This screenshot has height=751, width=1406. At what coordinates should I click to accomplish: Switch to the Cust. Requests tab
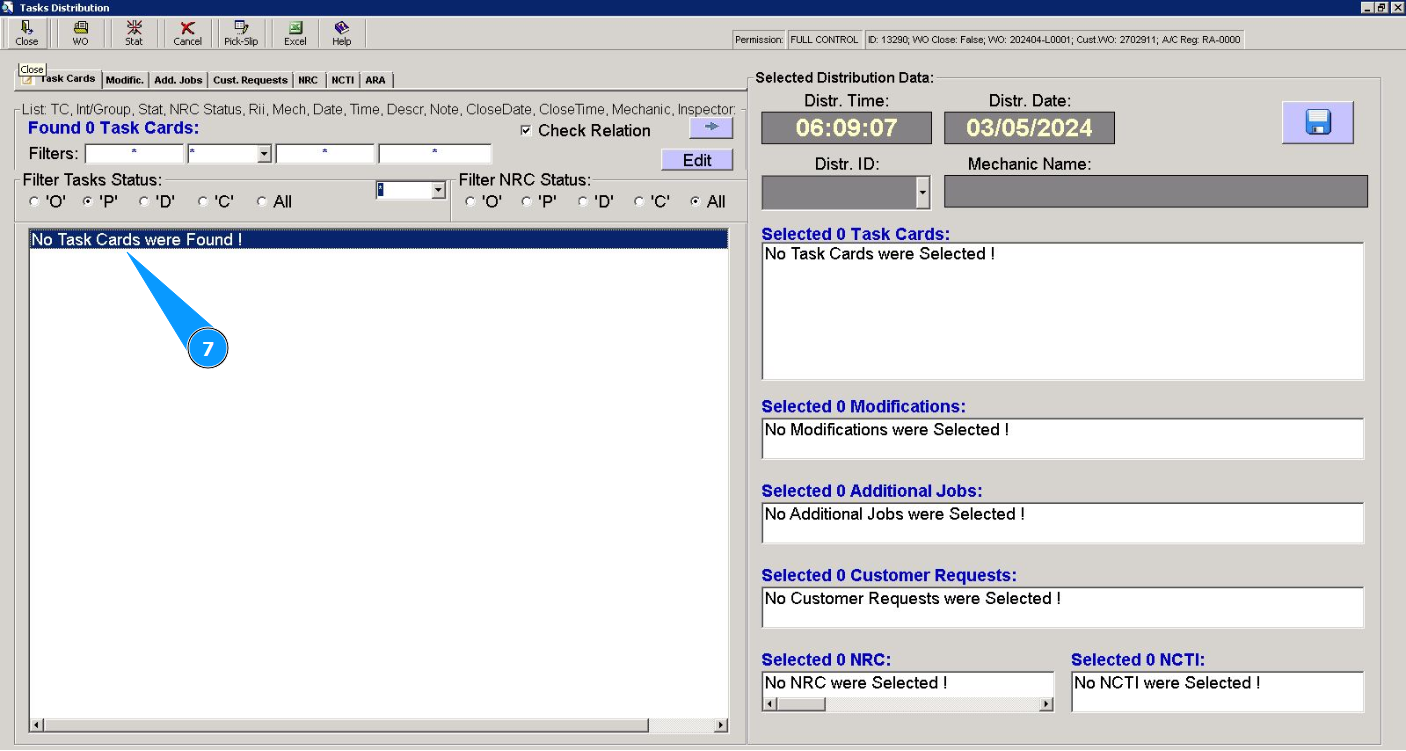coord(250,80)
